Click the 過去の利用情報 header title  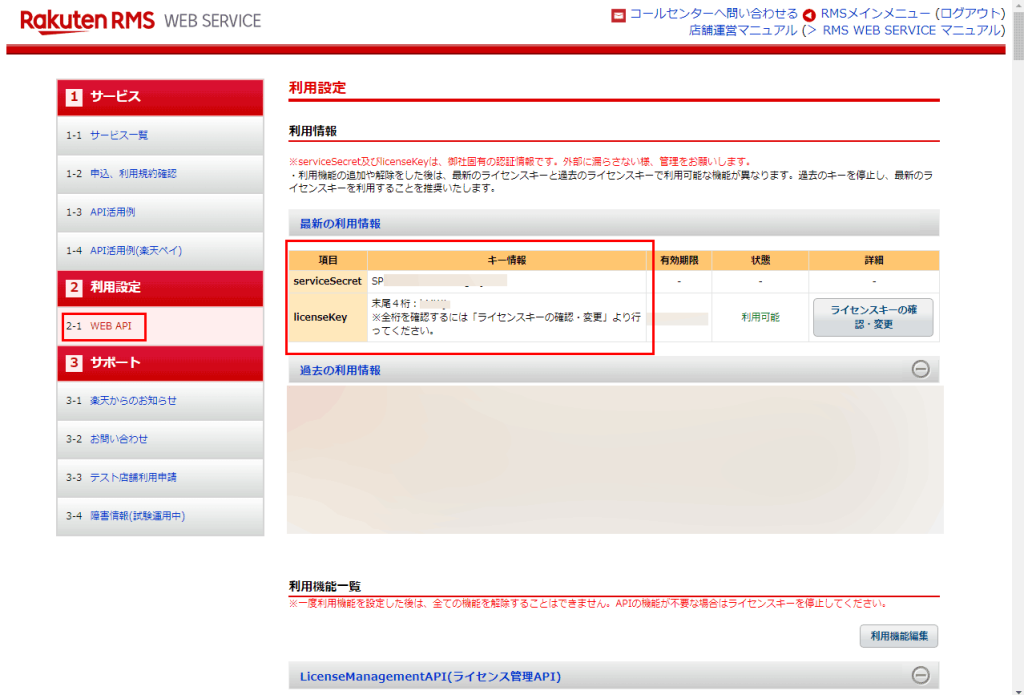pyautogui.click(x=340, y=370)
